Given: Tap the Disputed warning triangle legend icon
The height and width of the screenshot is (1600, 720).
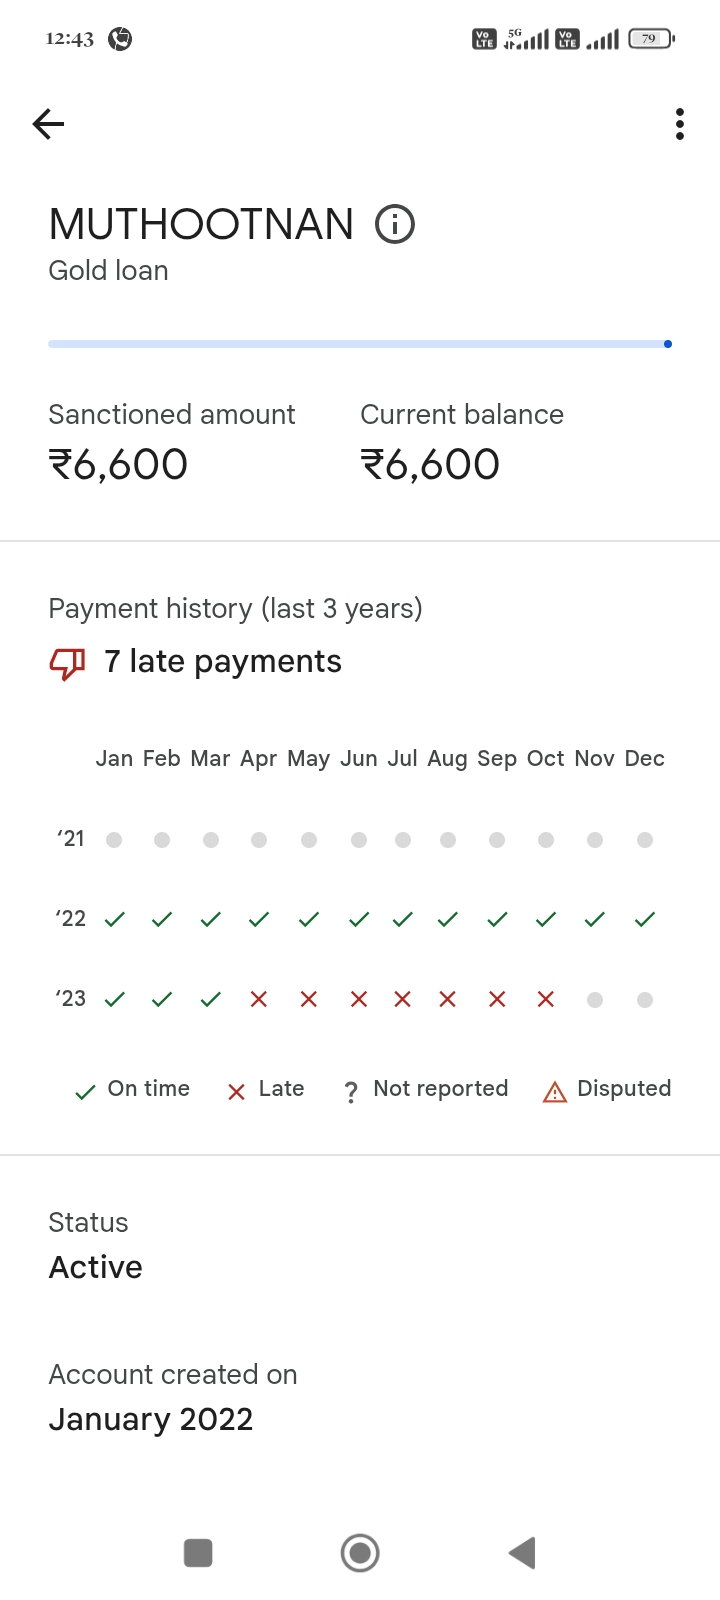Looking at the screenshot, I should [x=554, y=1092].
